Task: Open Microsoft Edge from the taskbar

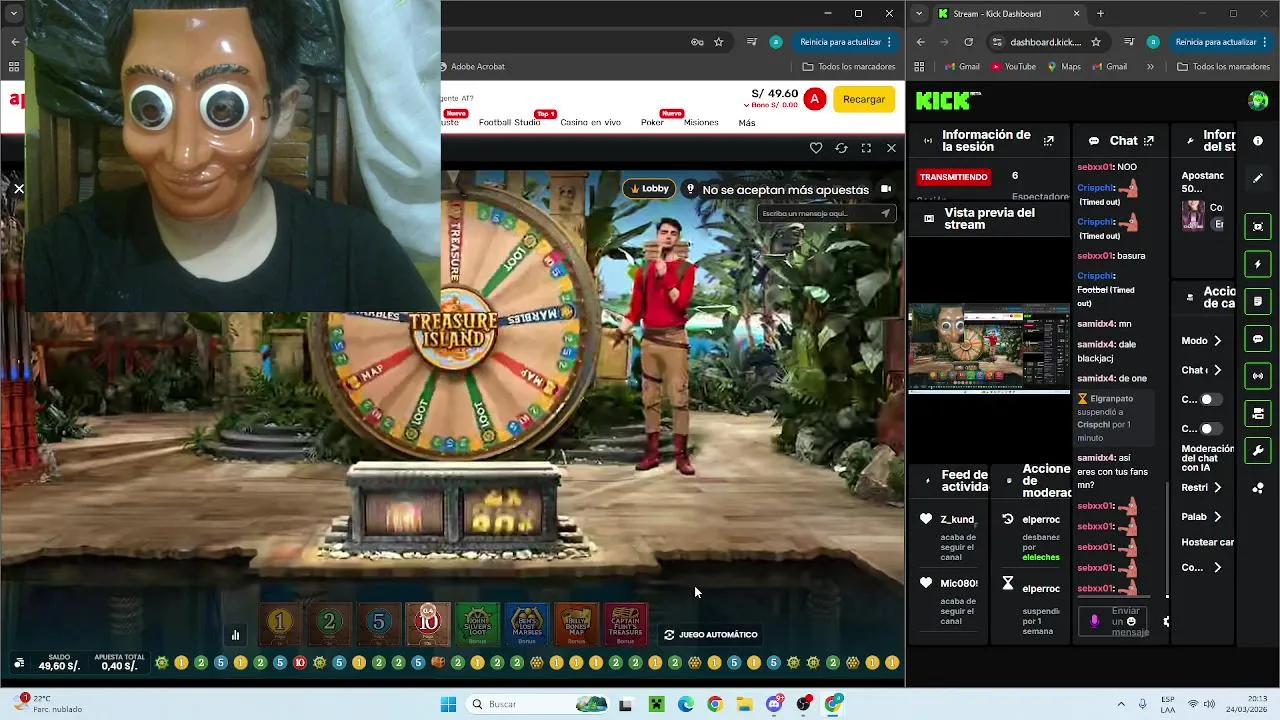Action: tap(685, 704)
